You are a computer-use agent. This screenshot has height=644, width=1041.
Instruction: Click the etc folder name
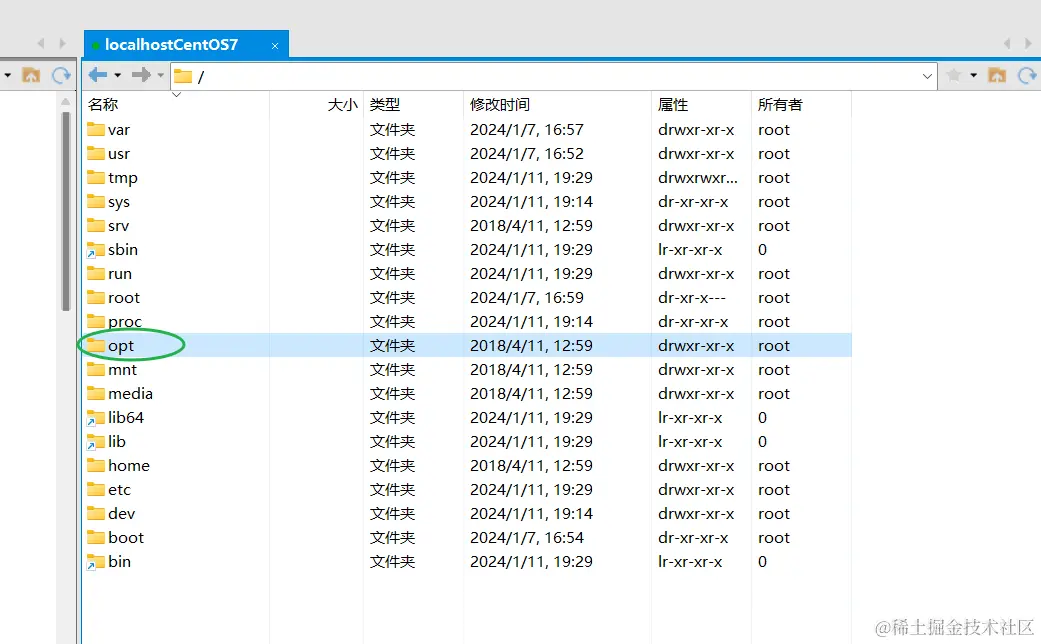[x=120, y=489]
